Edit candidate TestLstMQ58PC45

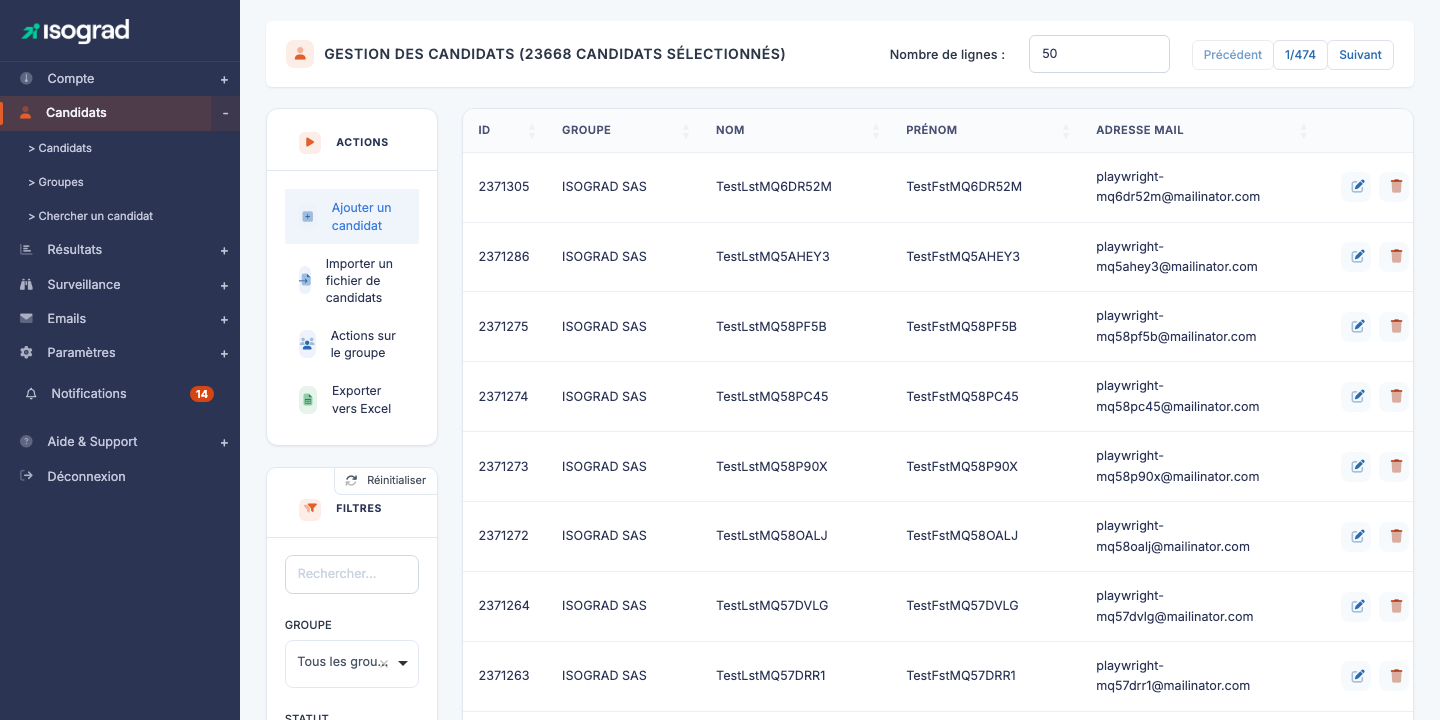click(x=1357, y=396)
